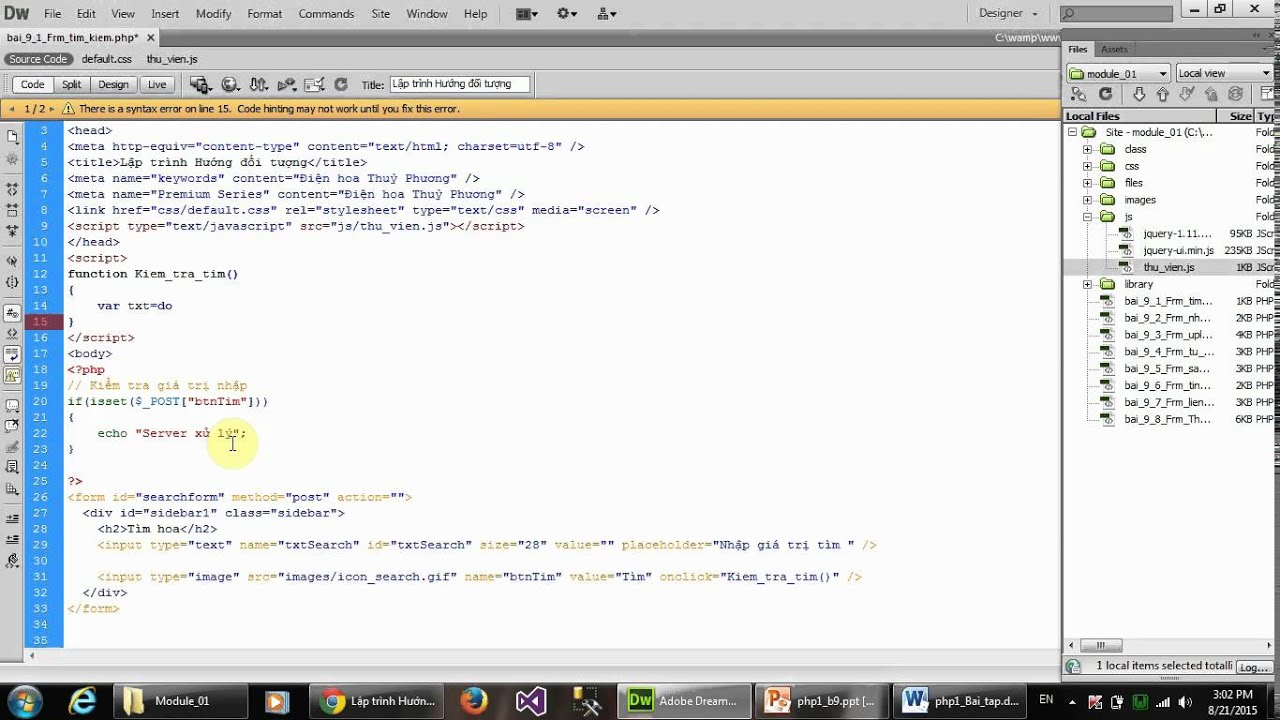Click Log button in Files panel
Image resolution: width=1280 pixels, height=720 pixels.
tap(1253, 666)
